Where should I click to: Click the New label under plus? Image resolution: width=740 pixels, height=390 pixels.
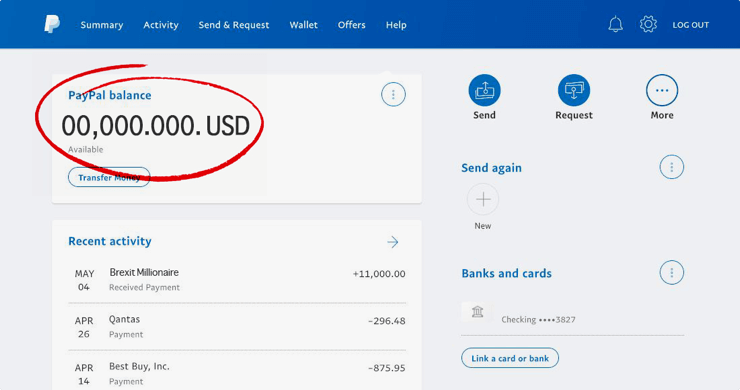pyautogui.click(x=483, y=226)
